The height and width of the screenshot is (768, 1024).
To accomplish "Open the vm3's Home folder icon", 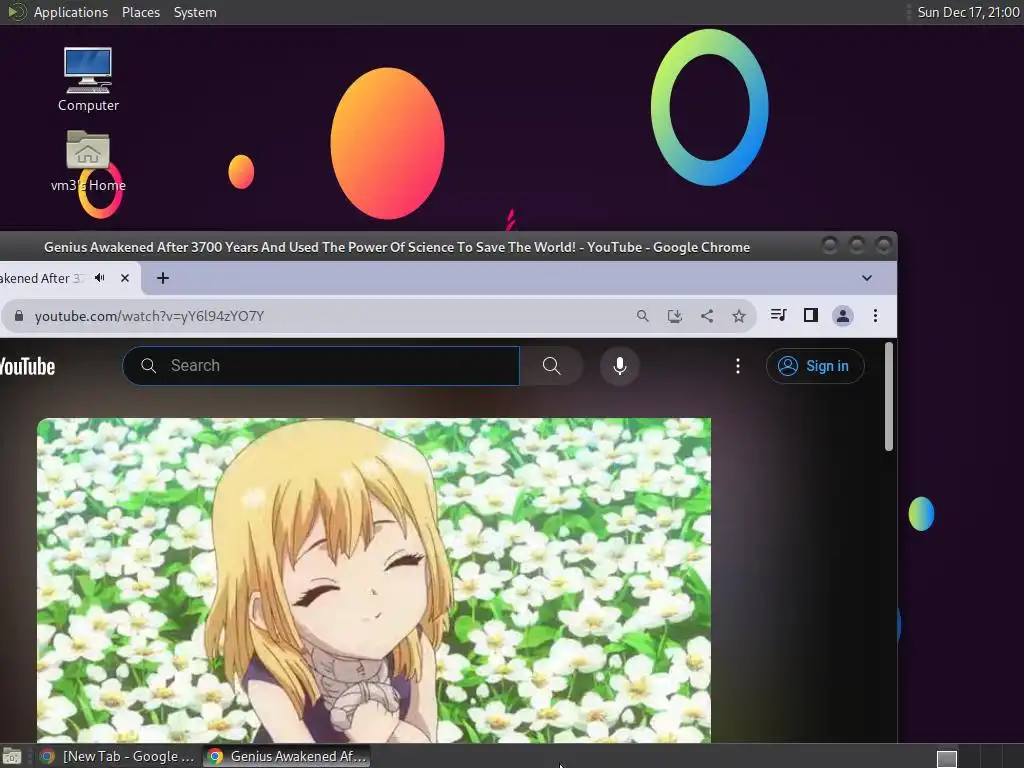I will point(88,160).
